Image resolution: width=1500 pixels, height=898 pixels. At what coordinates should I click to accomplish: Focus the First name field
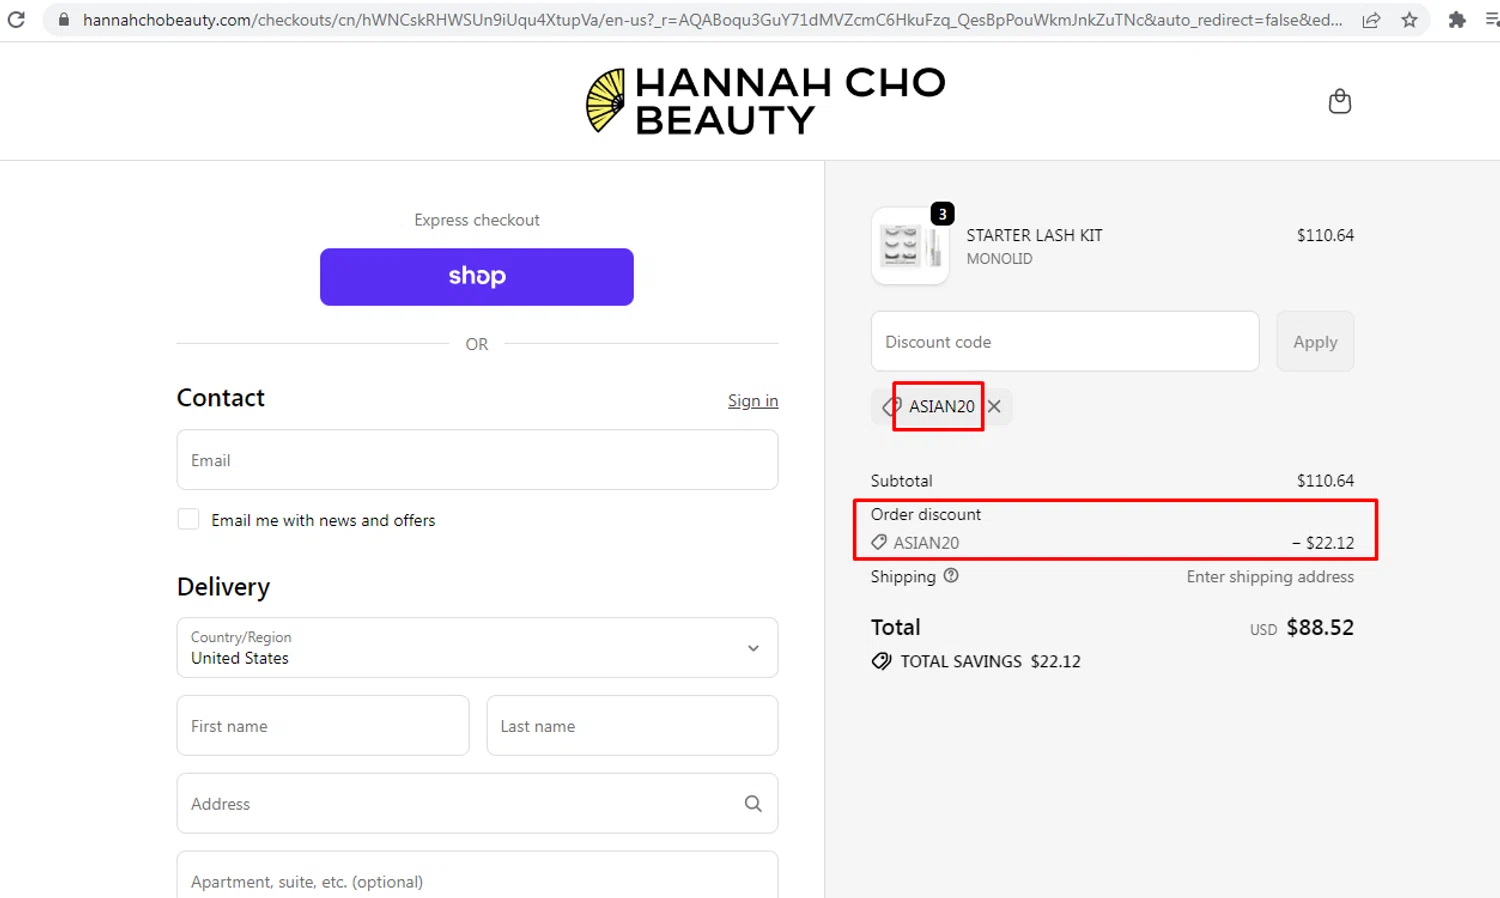(x=323, y=725)
